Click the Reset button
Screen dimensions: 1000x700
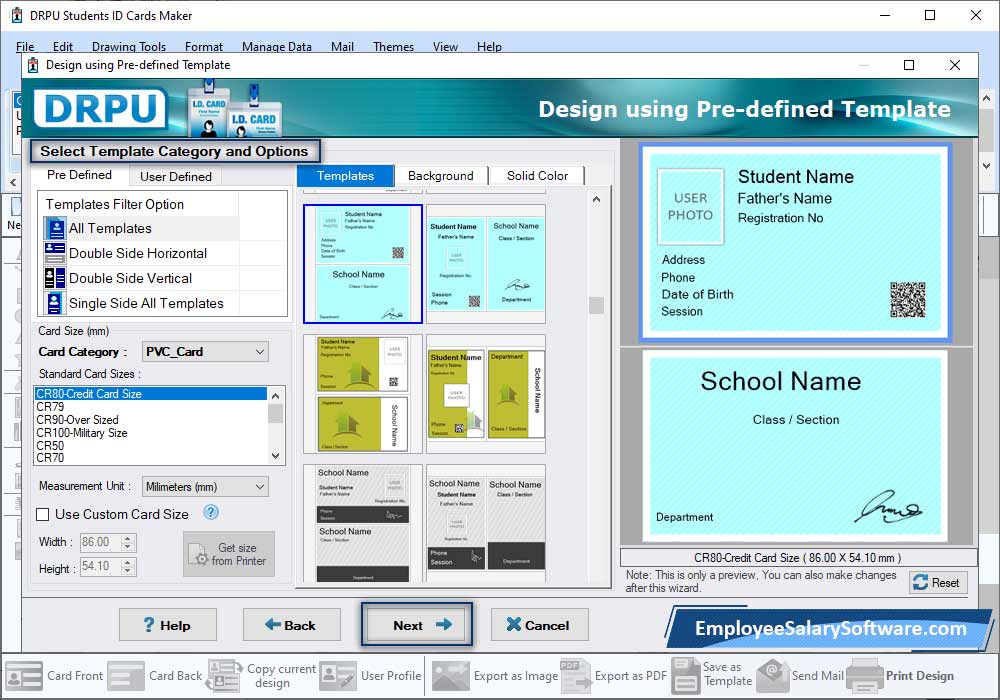tap(938, 583)
